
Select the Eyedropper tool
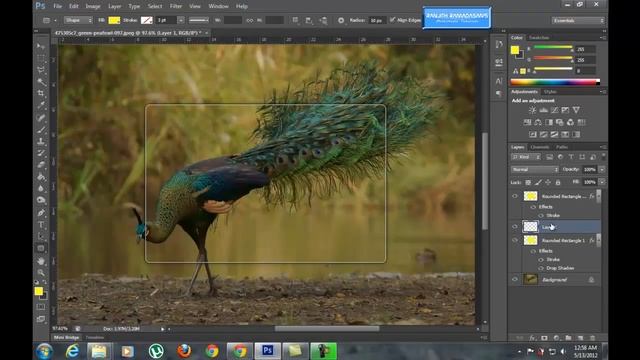(41, 106)
